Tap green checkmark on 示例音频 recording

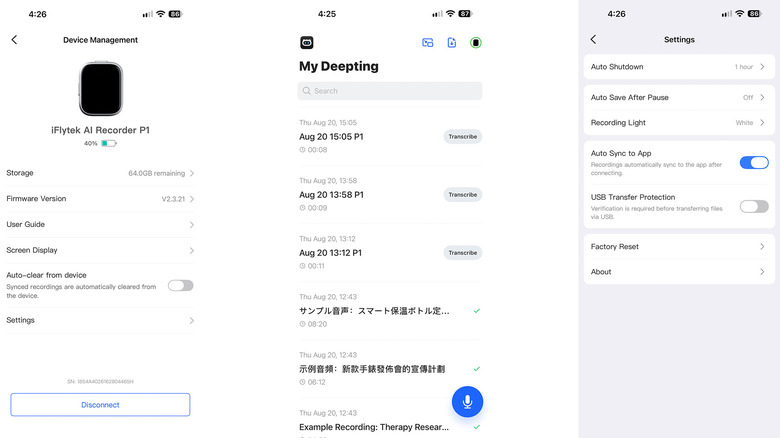(477, 369)
